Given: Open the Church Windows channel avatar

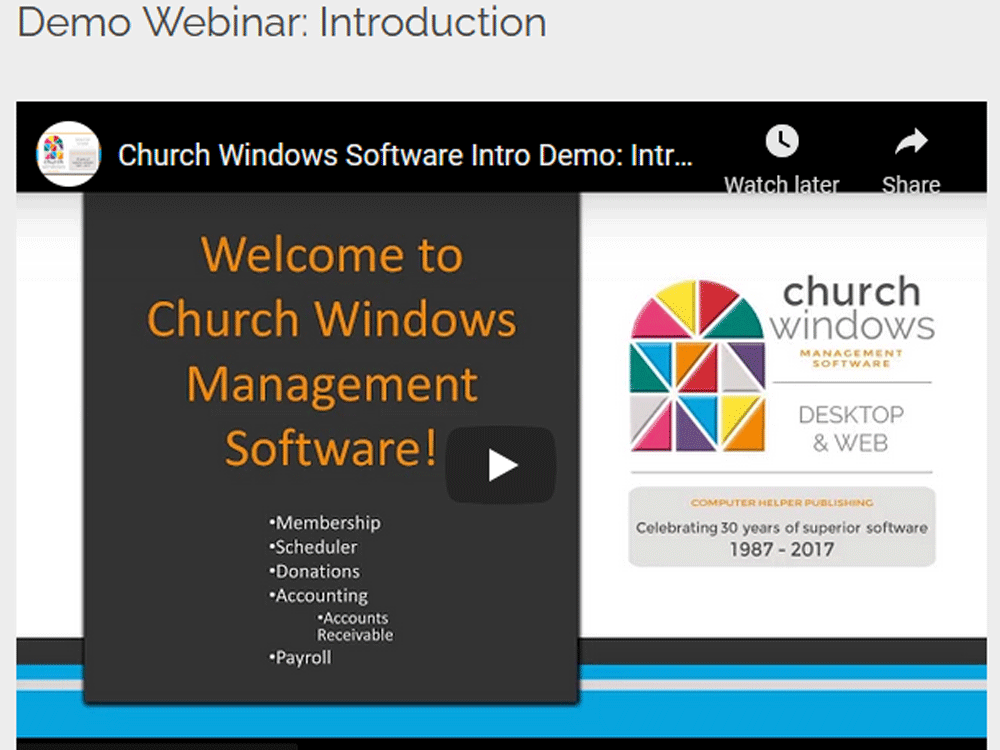Looking at the screenshot, I should click(68, 154).
